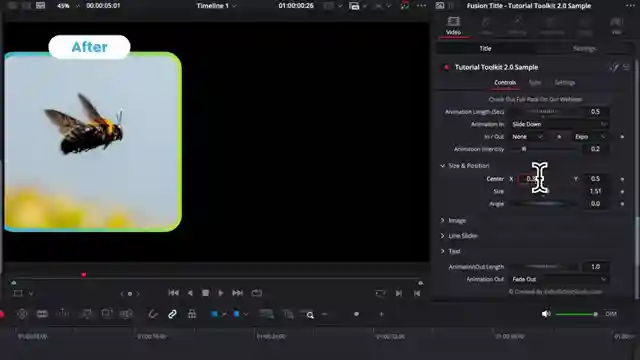
Task: Click the viewer three-dot options menu
Action: pos(422,6)
